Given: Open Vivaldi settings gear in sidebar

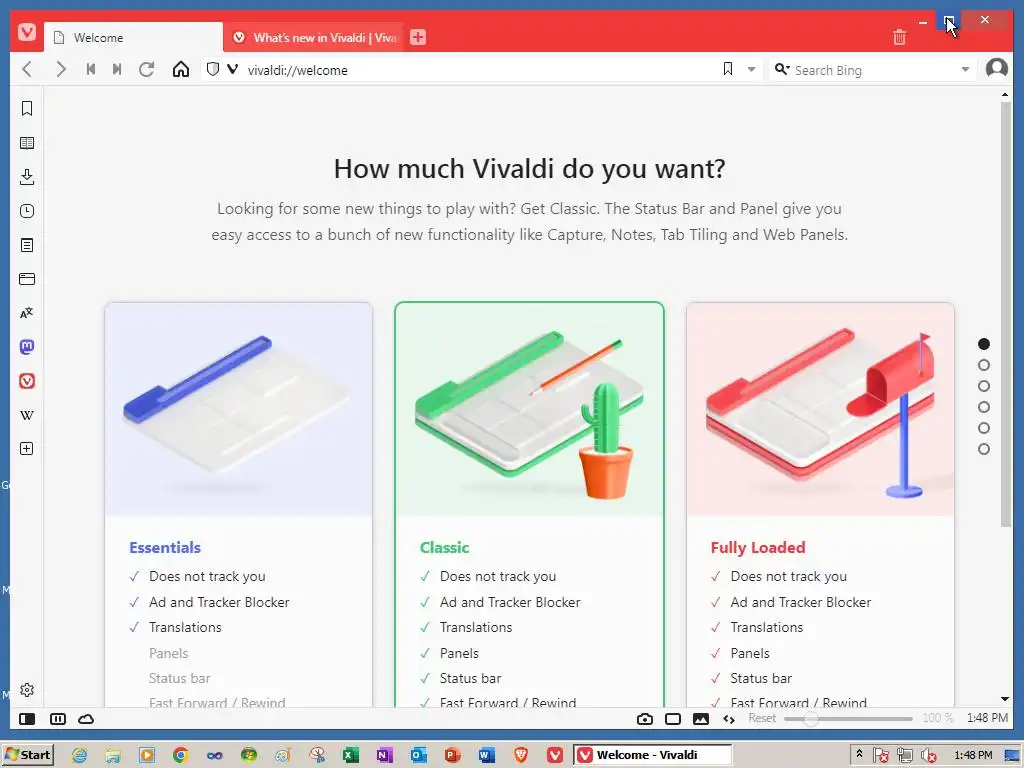Looking at the screenshot, I should [x=27, y=690].
